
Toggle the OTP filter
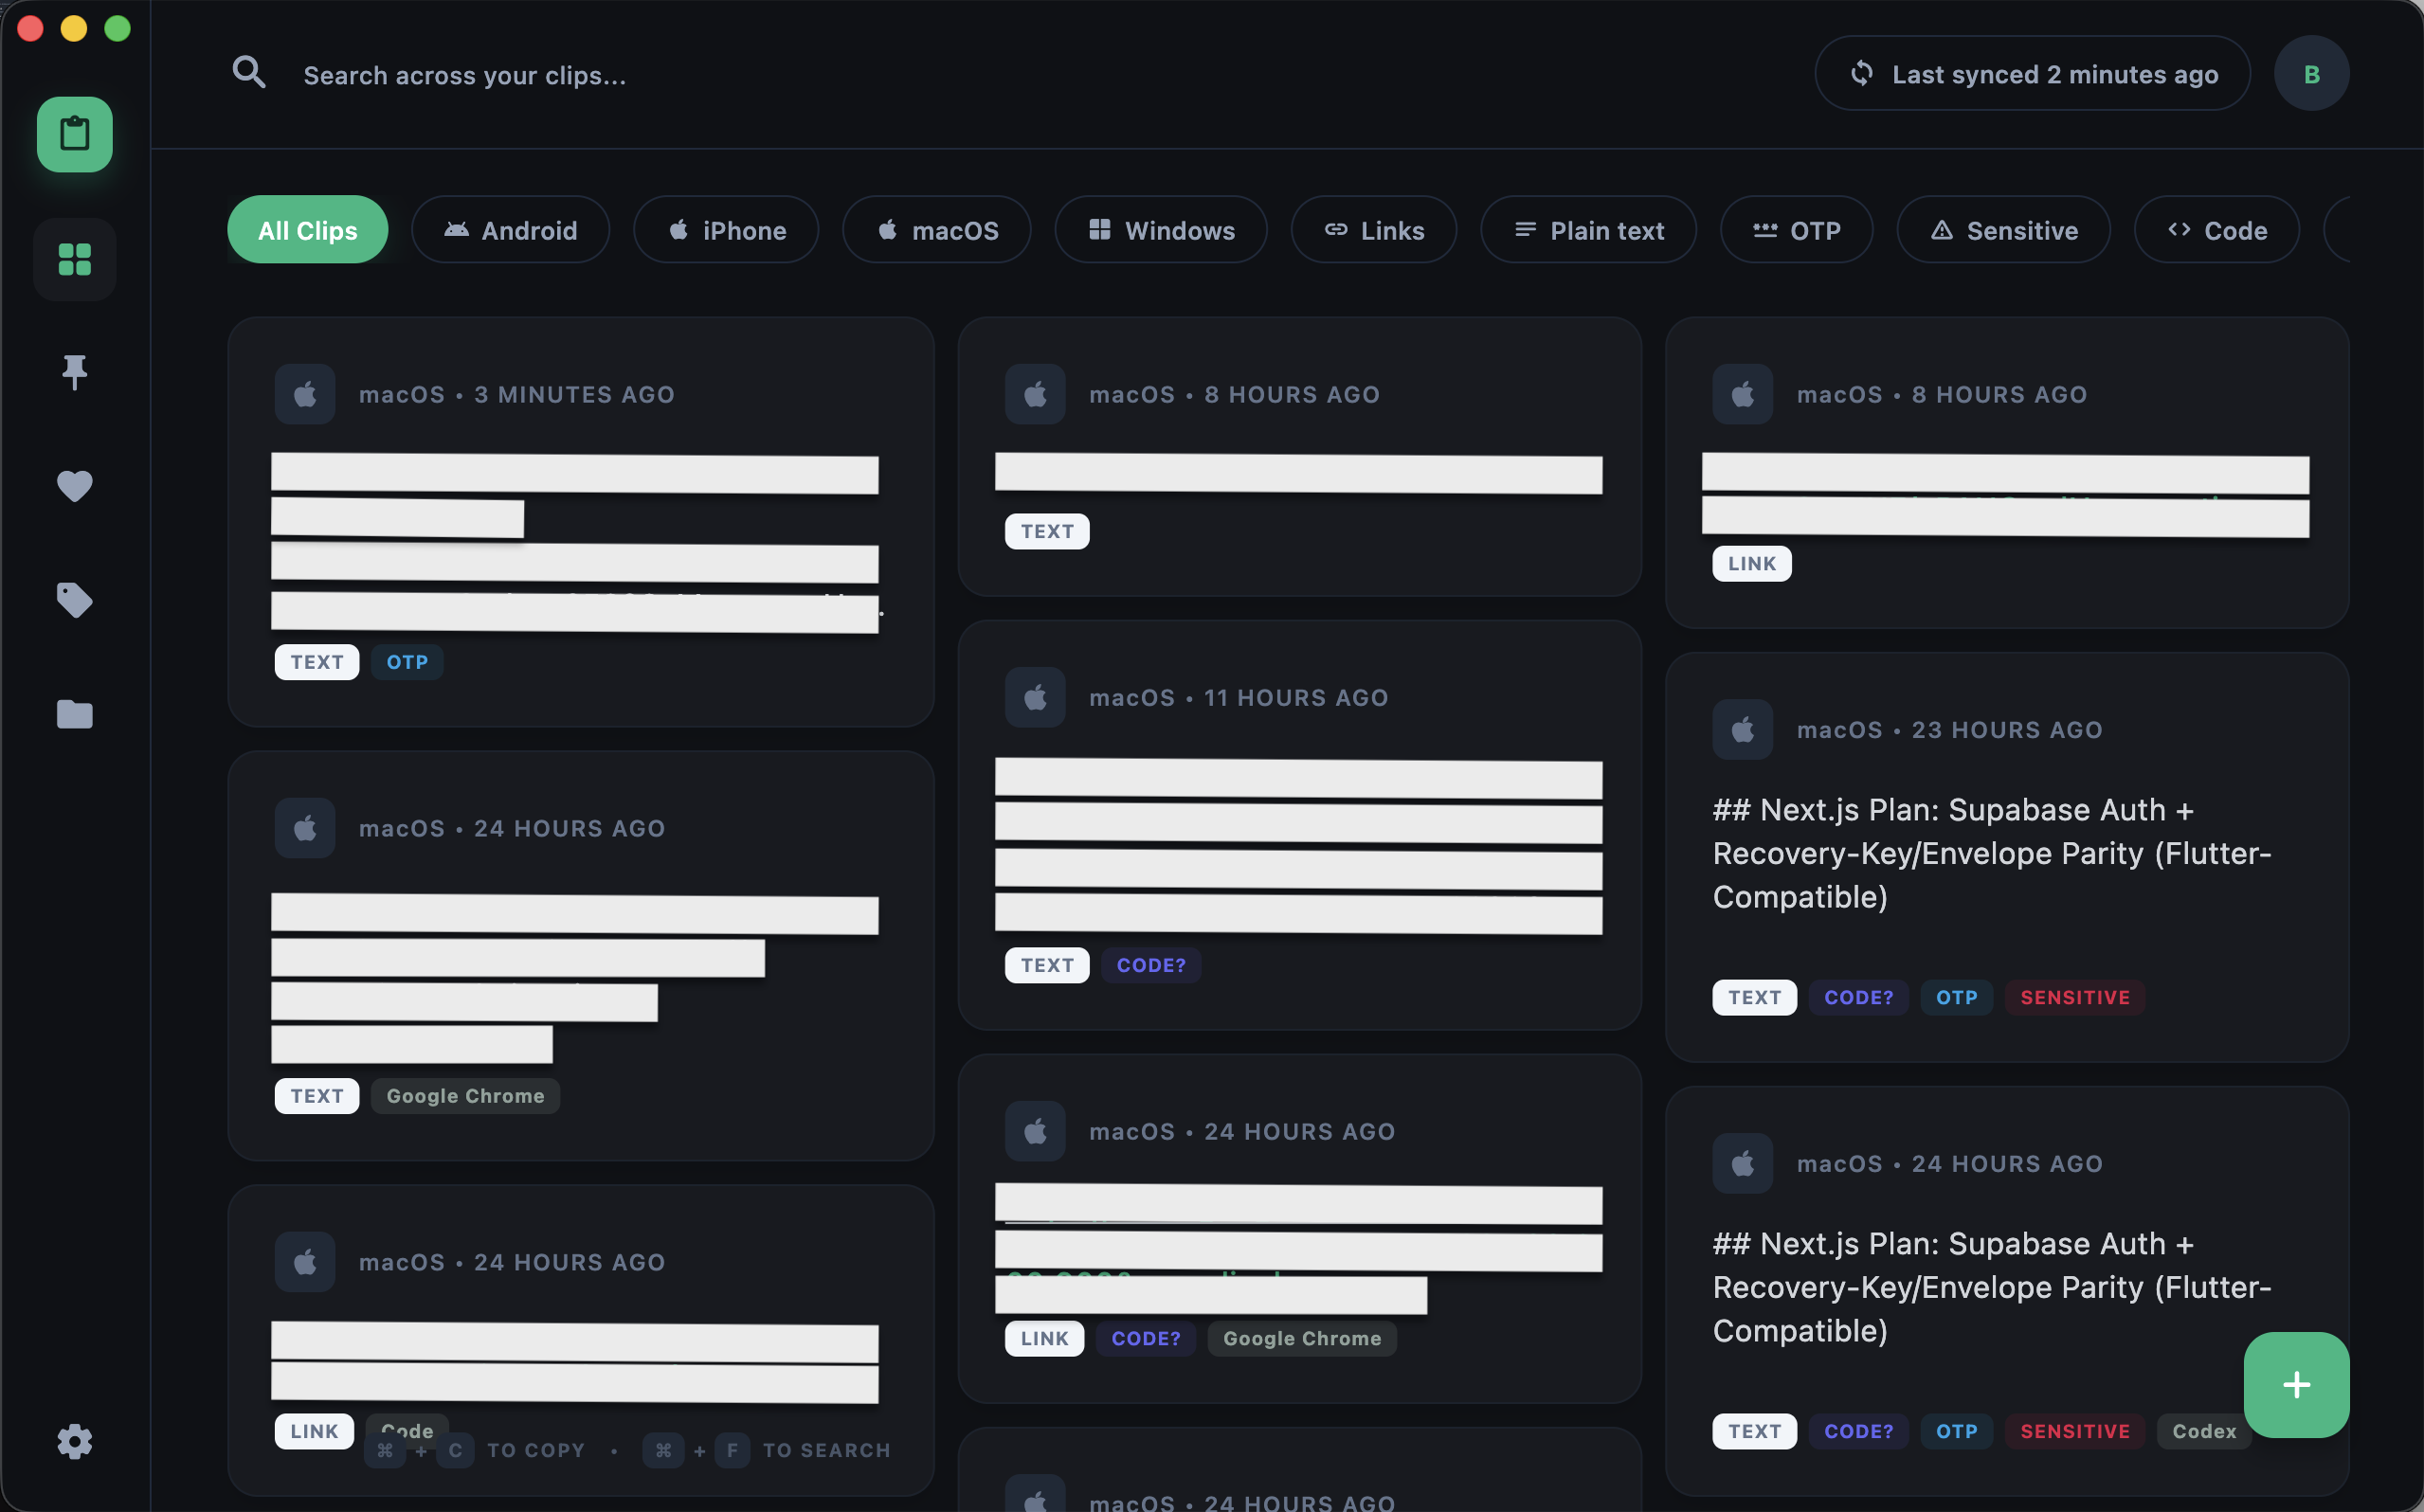point(1796,229)
